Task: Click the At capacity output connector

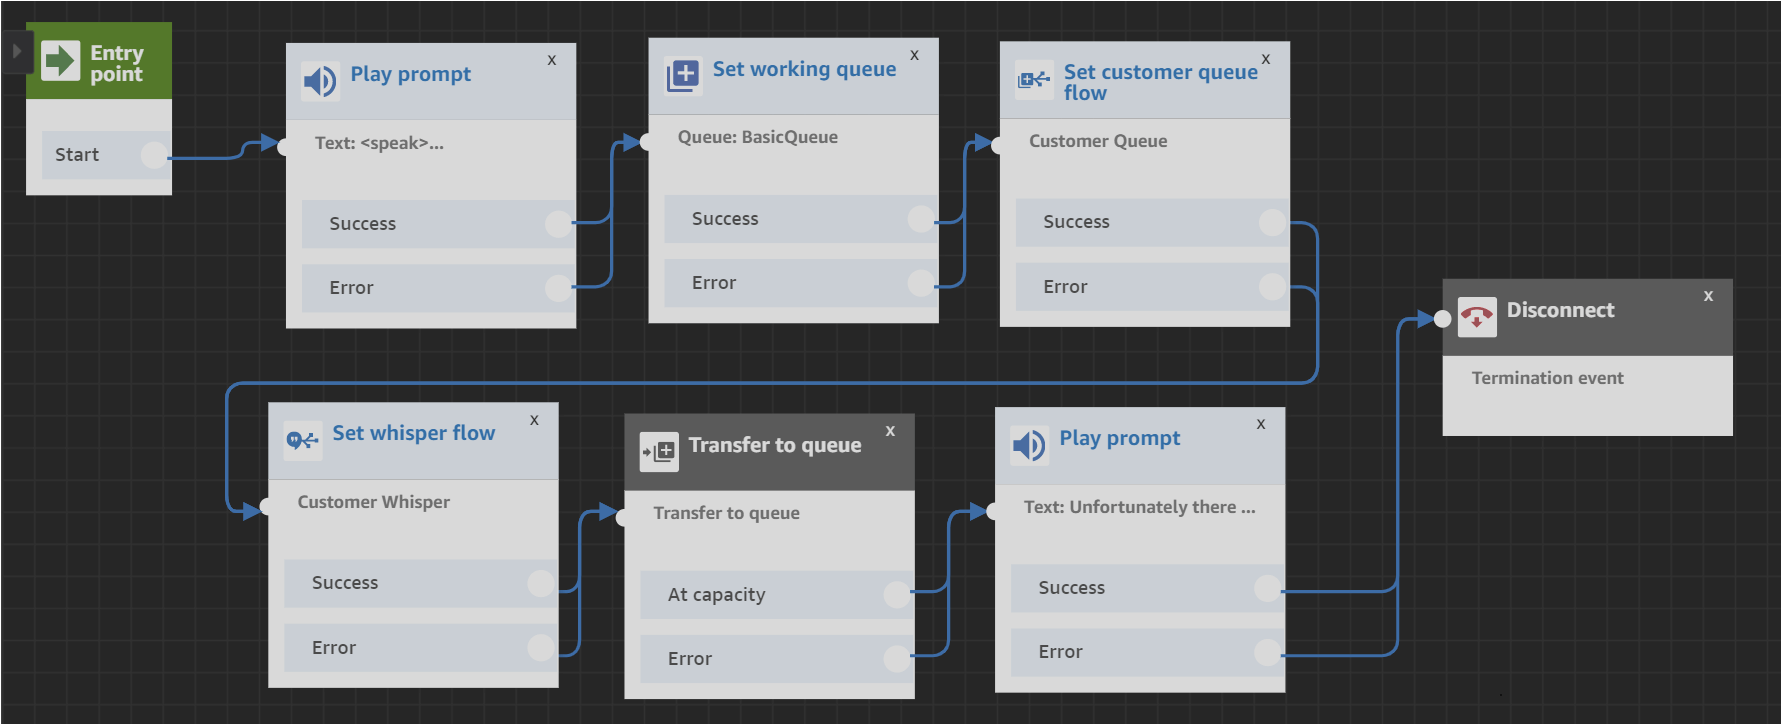Action: click(x=897, y=595)
